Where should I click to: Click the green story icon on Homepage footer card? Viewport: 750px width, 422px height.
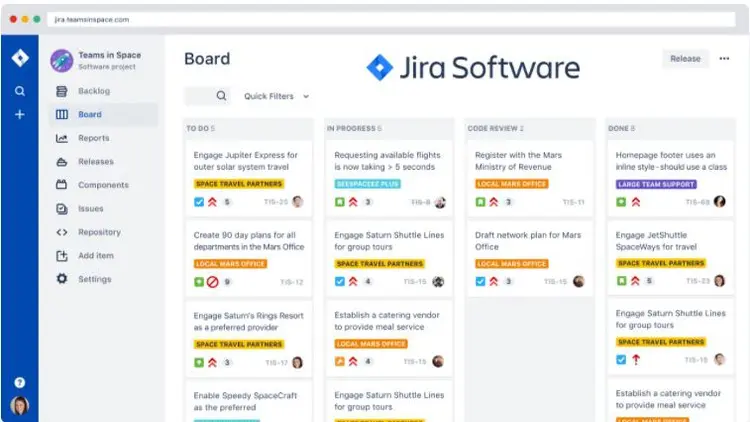pyautogui.click(x=621, y=202)
